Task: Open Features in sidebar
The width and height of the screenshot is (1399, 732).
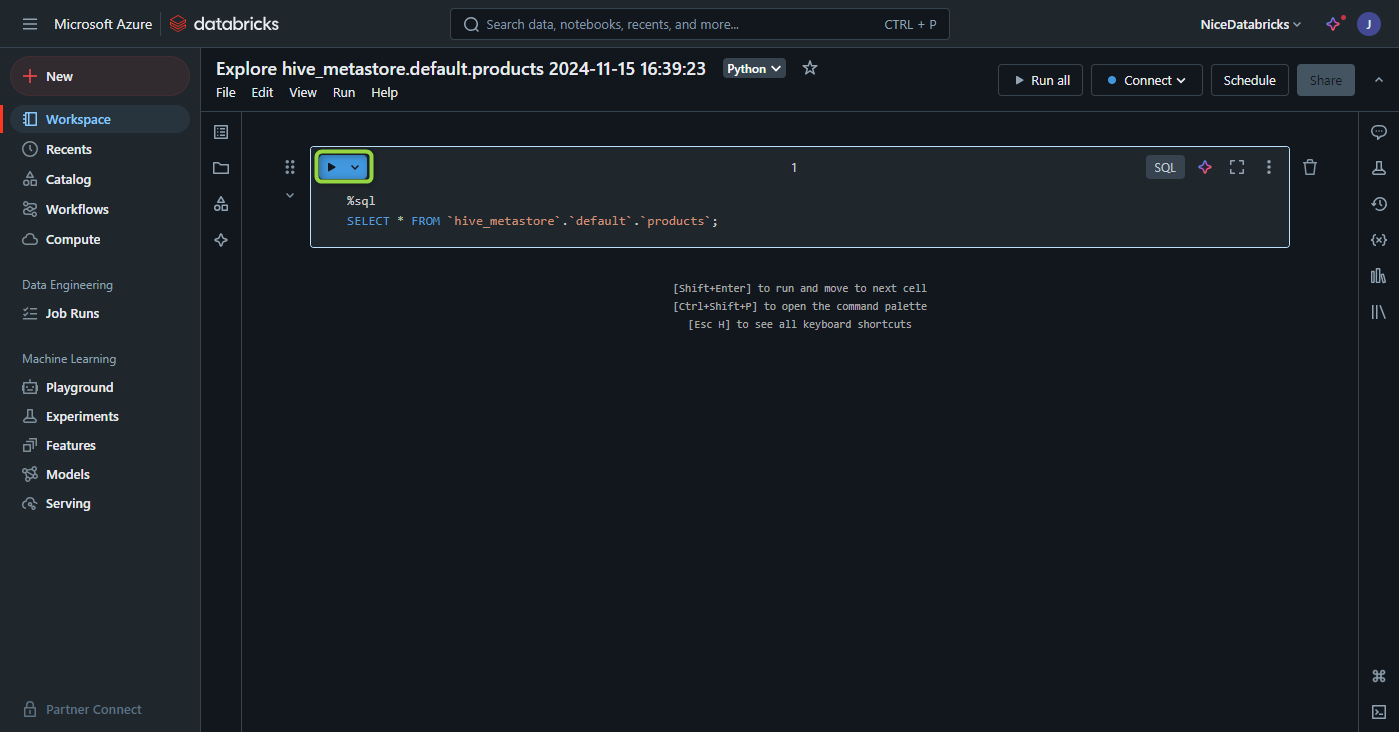Action: [100, 445]
